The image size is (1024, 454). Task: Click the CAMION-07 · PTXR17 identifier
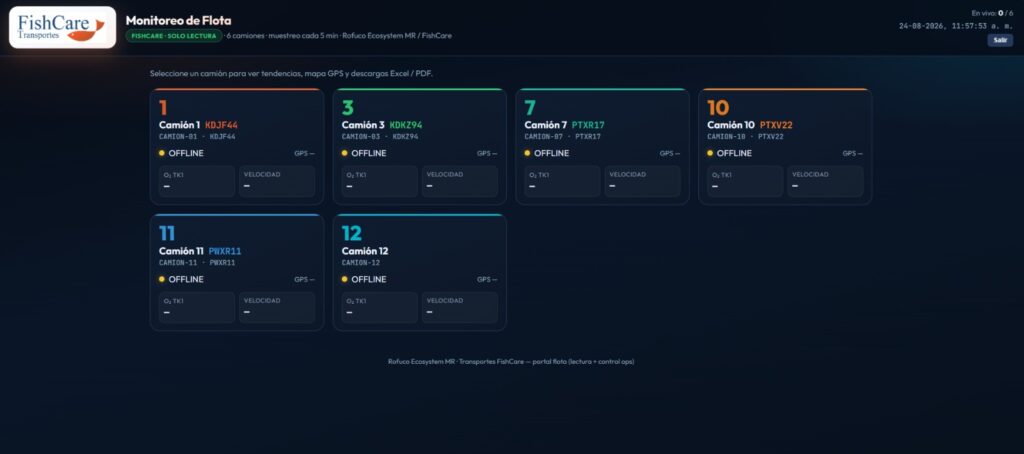pos(563,137)
